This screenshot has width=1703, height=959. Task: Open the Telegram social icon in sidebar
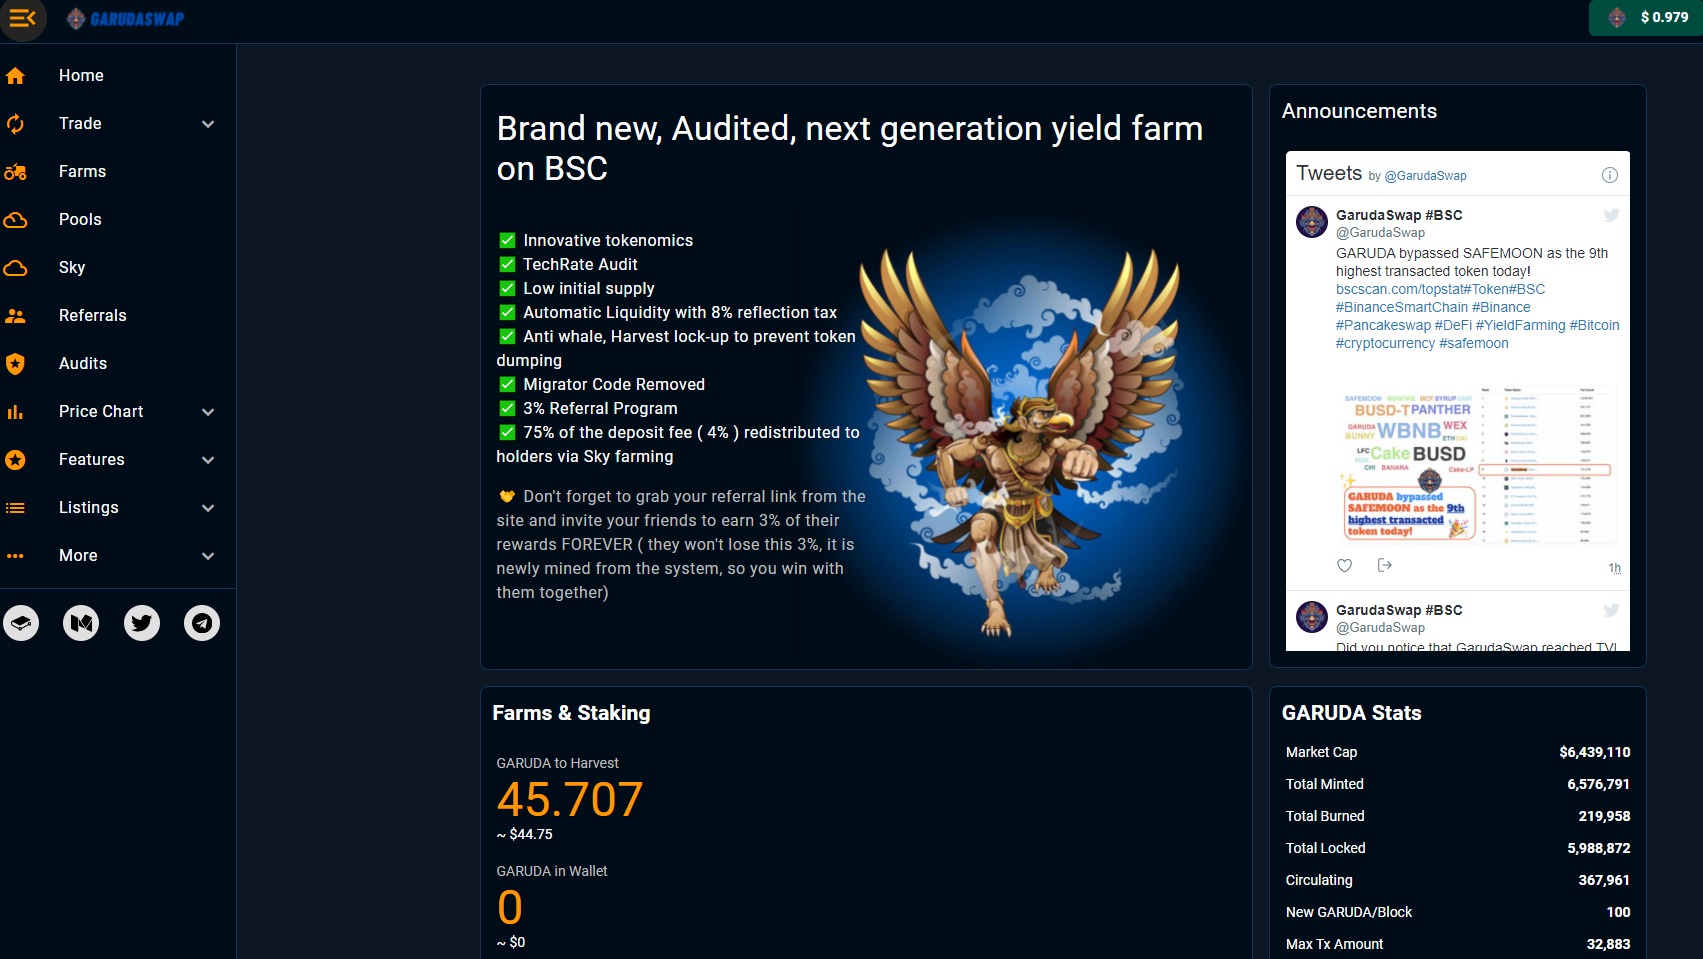point(202,623)
